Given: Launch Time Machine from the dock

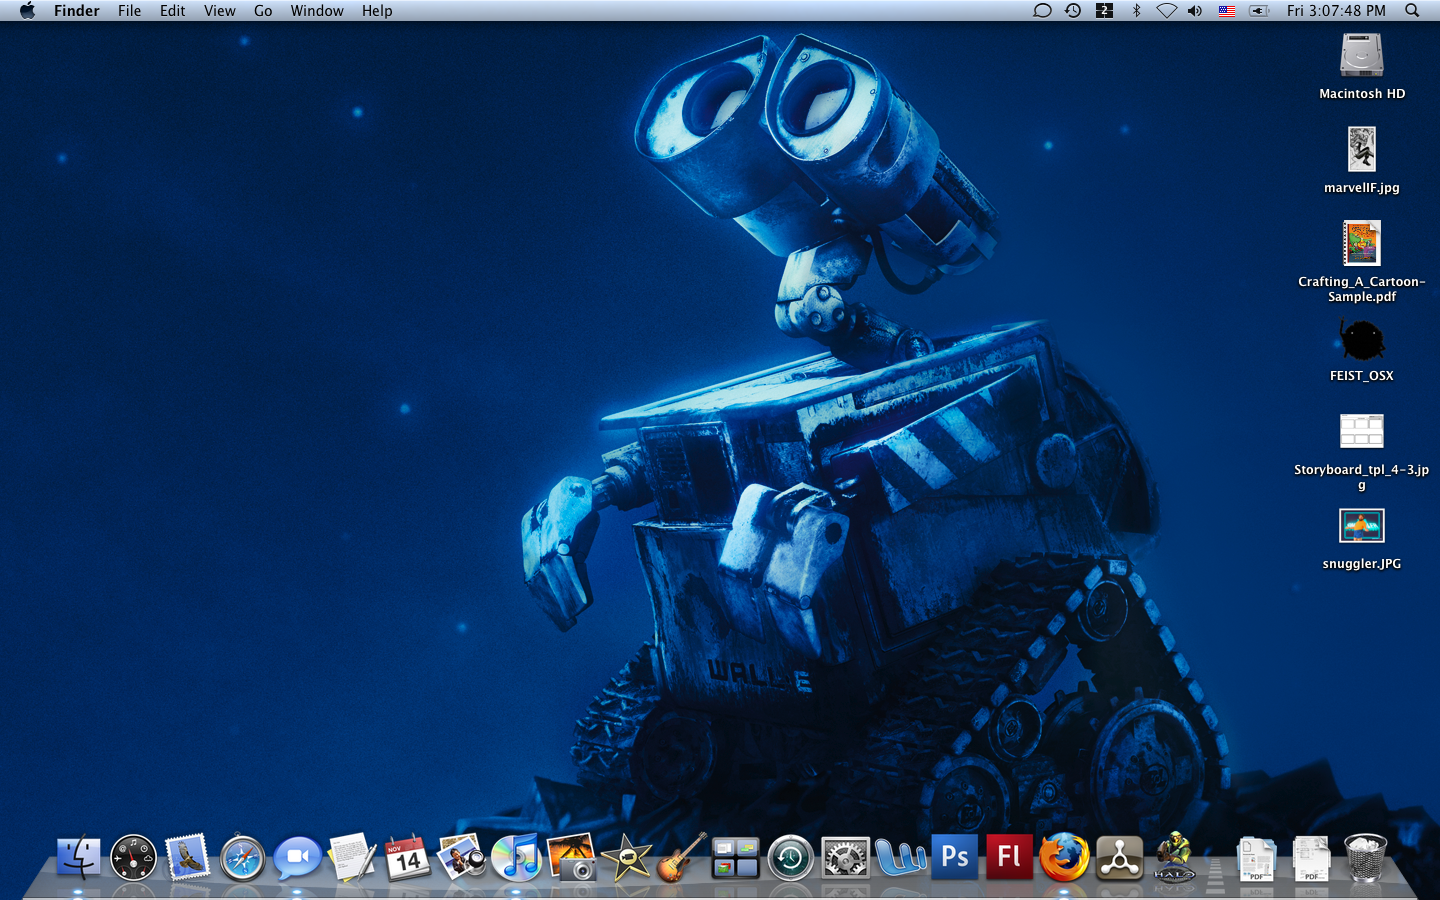Looking at the screenshot, I should [x=790, y=857].
